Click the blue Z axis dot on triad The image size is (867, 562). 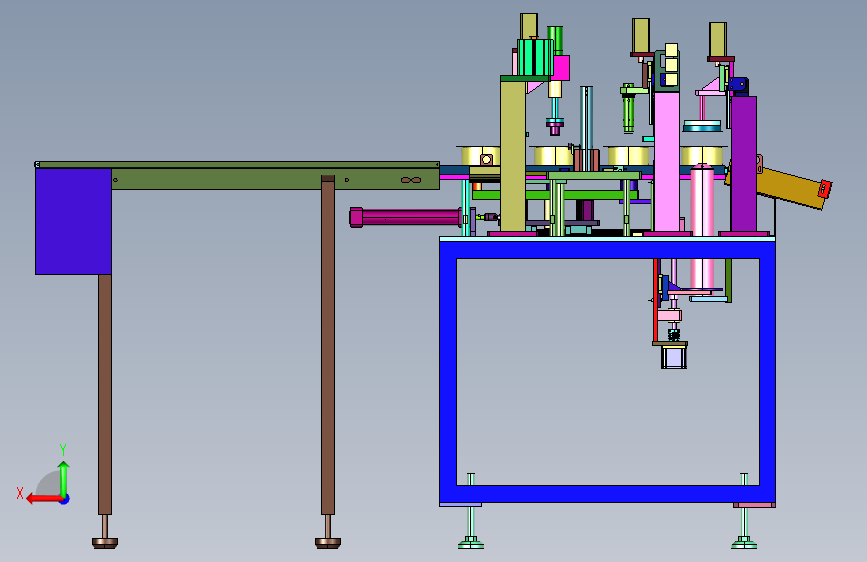coord(65,499)
